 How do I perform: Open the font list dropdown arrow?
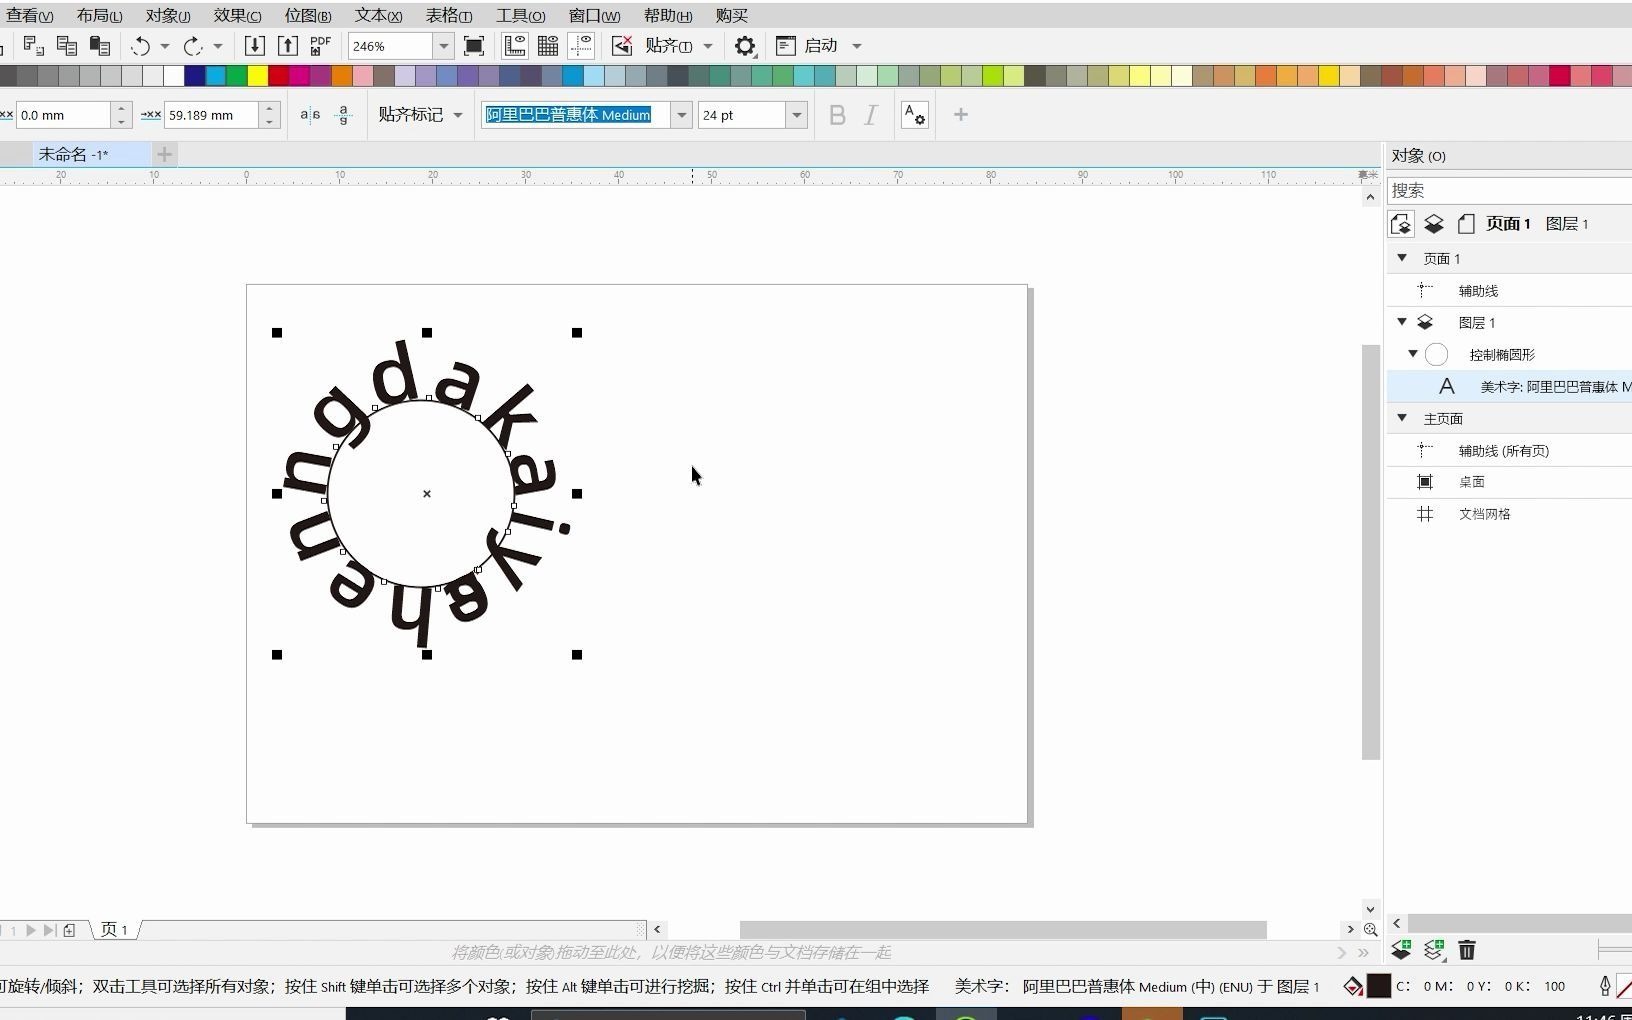tap(682, 115)
